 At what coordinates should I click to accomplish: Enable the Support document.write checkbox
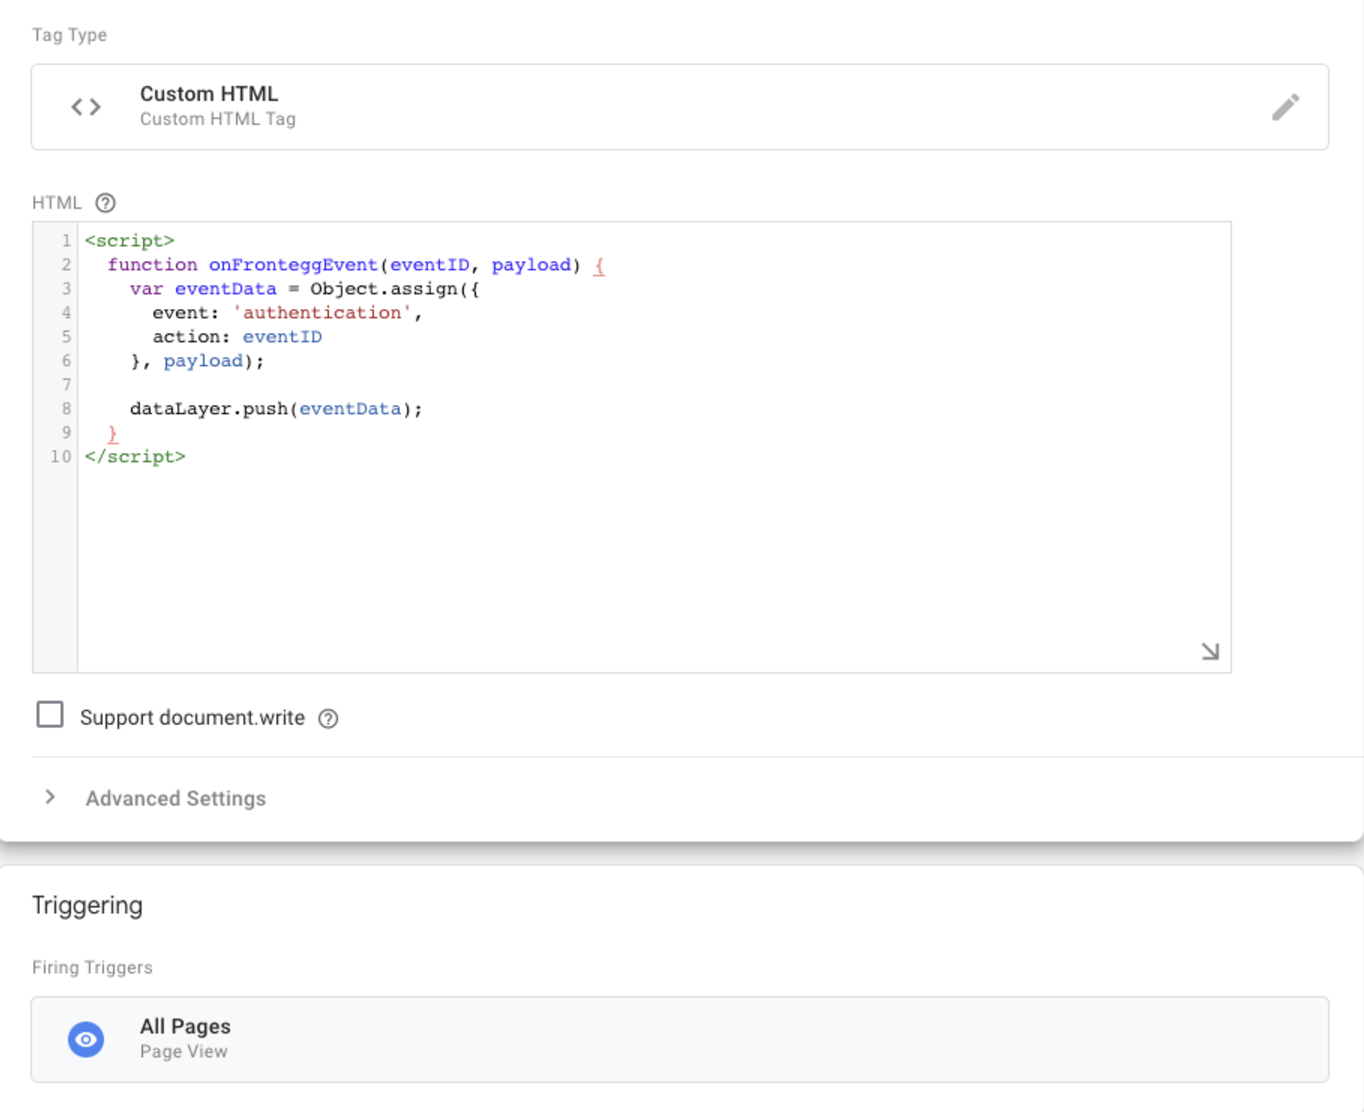50,715
